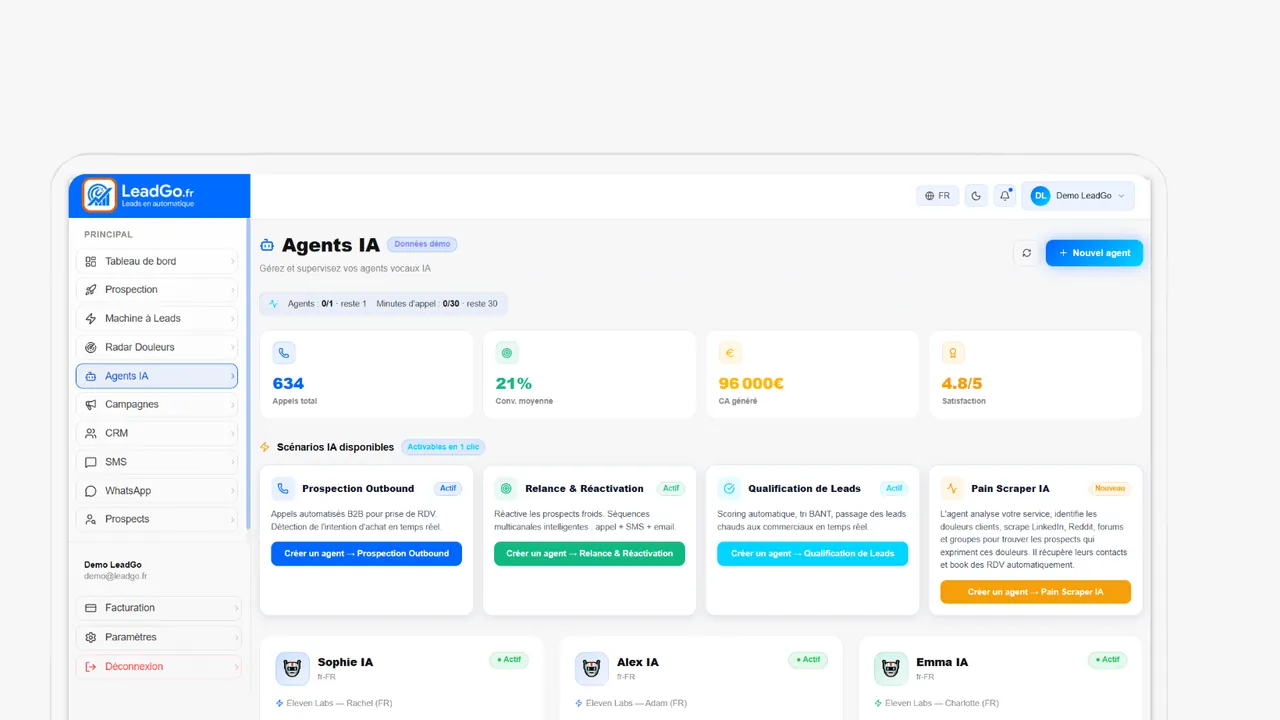
Task: Click the Campagnes megaphone icon
Action: tap(91, 405)
